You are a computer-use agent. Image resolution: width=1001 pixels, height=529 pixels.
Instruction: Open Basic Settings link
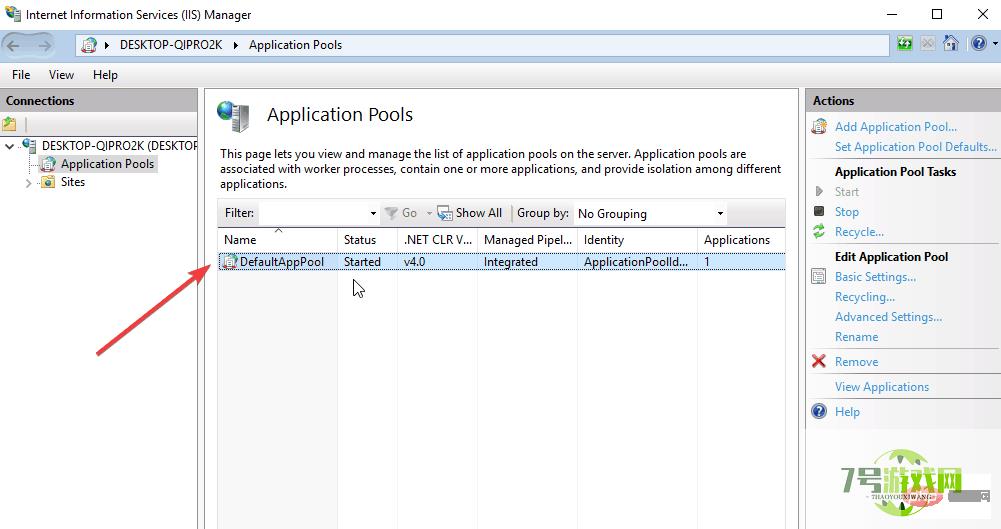click(875, 277)
